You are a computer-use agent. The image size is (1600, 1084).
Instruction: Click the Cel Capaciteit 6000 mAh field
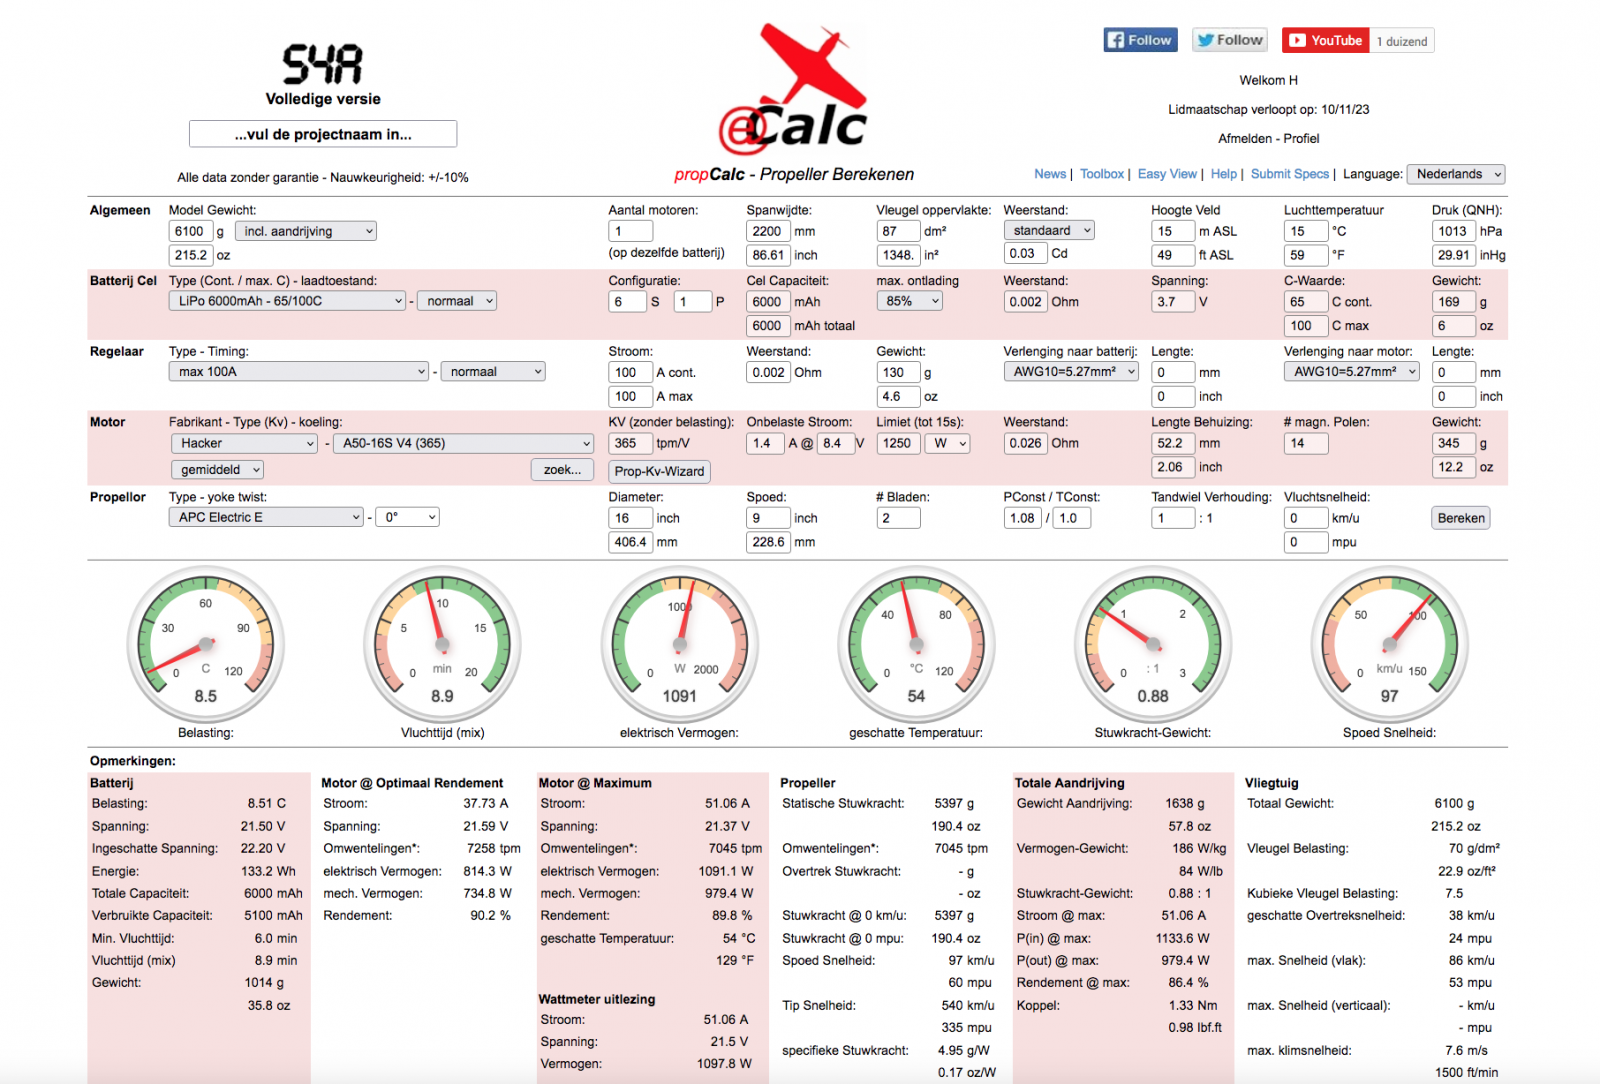tap(768, 301)
